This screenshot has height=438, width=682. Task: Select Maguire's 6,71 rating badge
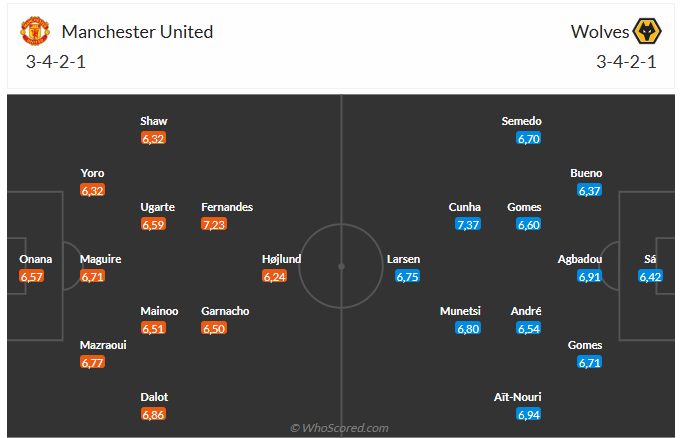pos(93,276)
